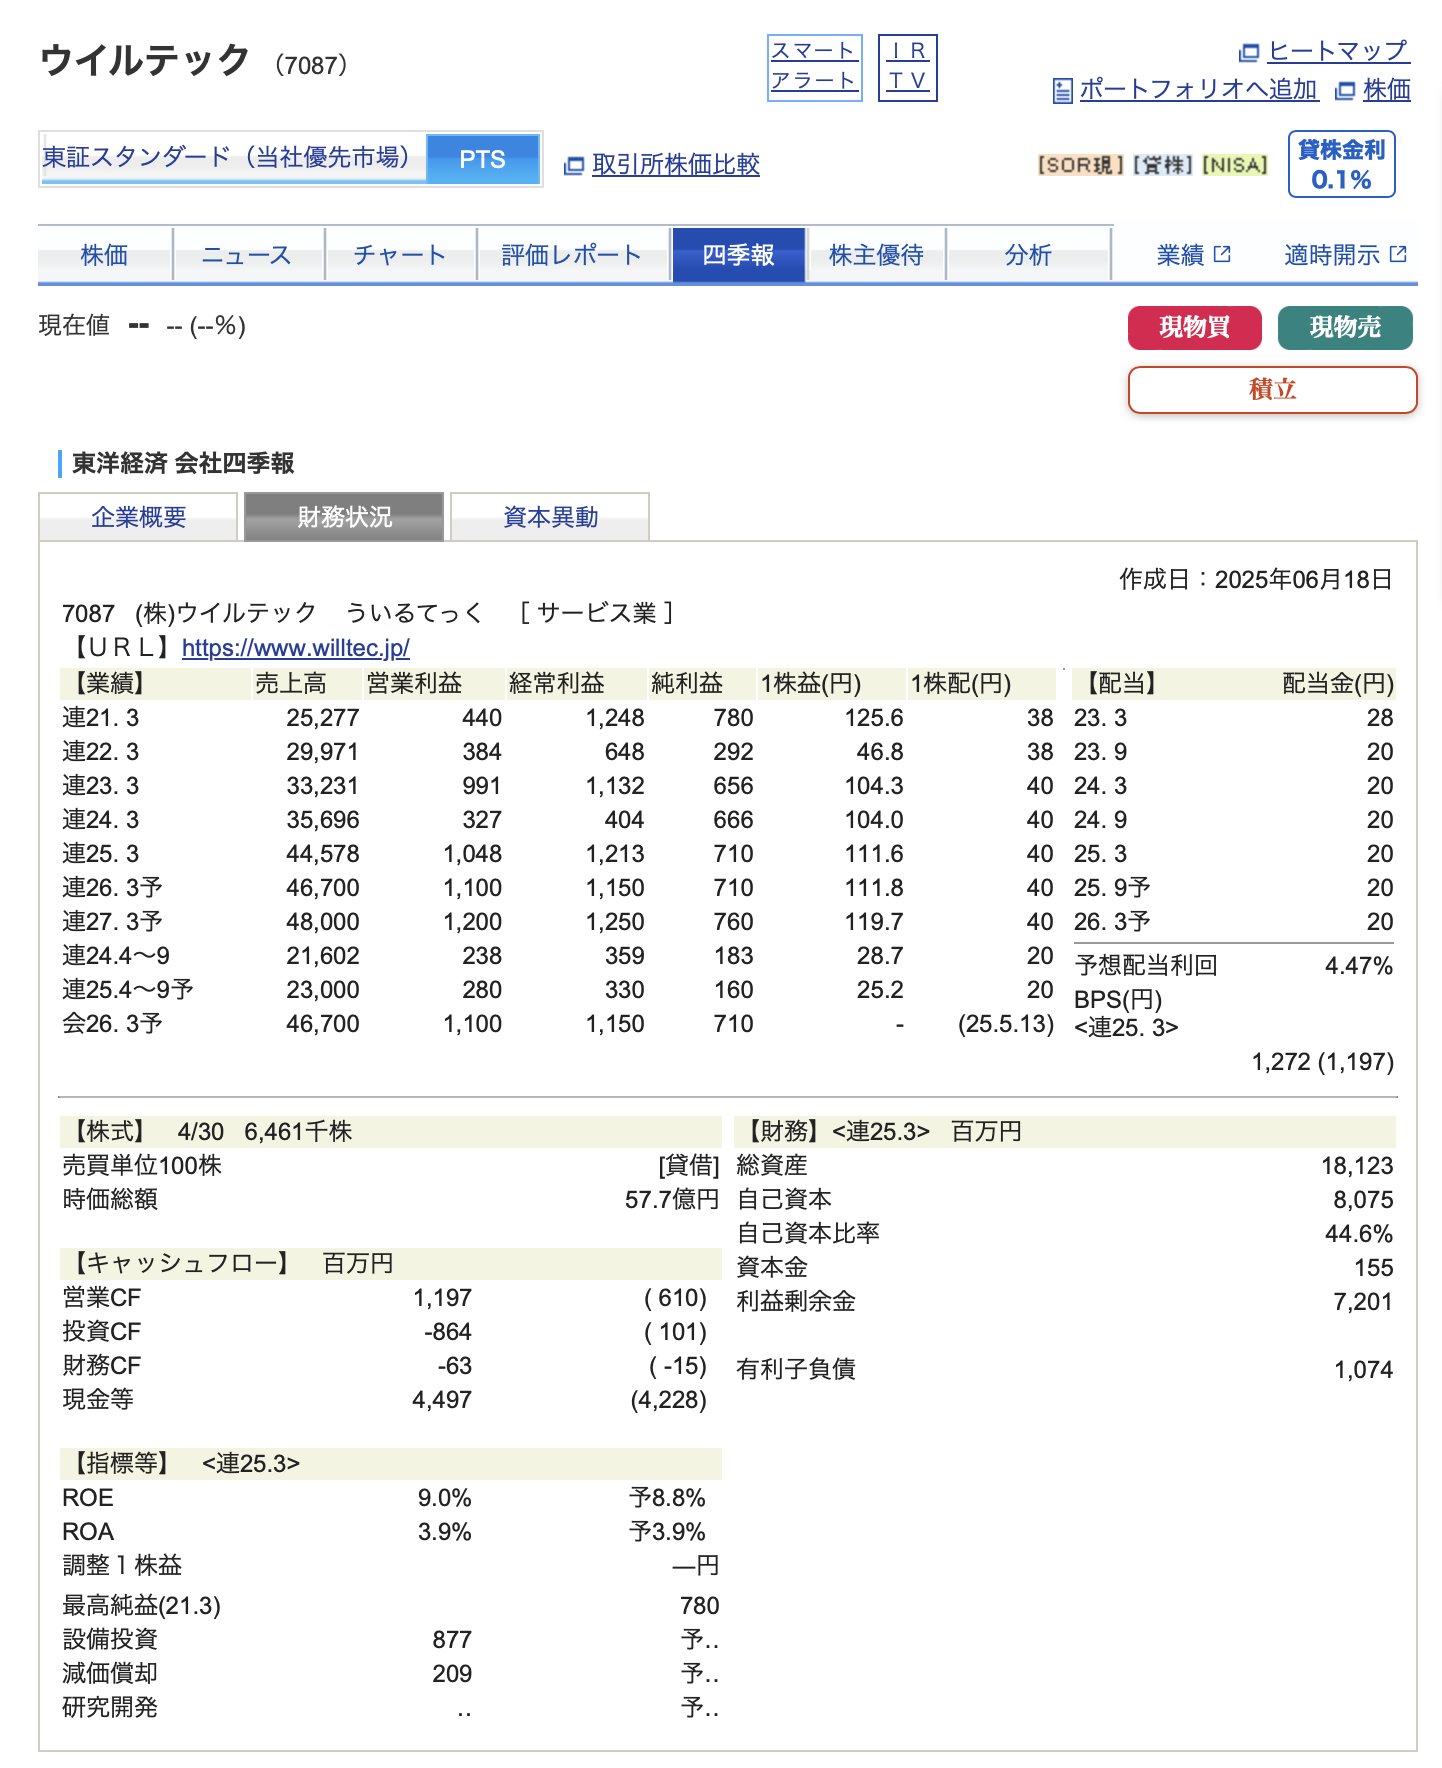
Task: Switch to the ニュース tab
Action: (x=247, y=255)
